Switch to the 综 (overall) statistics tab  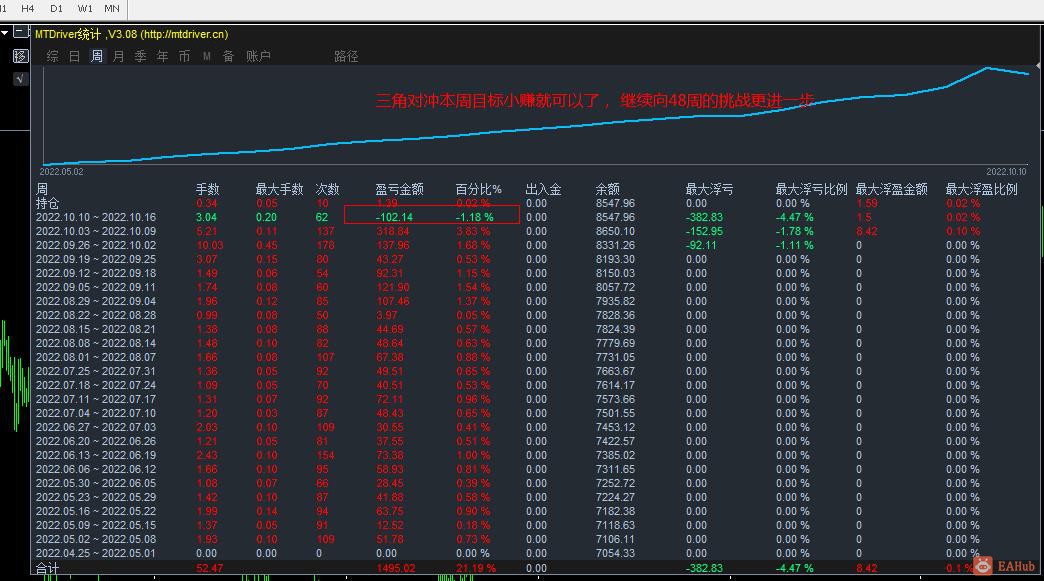(x=53, y=57)
